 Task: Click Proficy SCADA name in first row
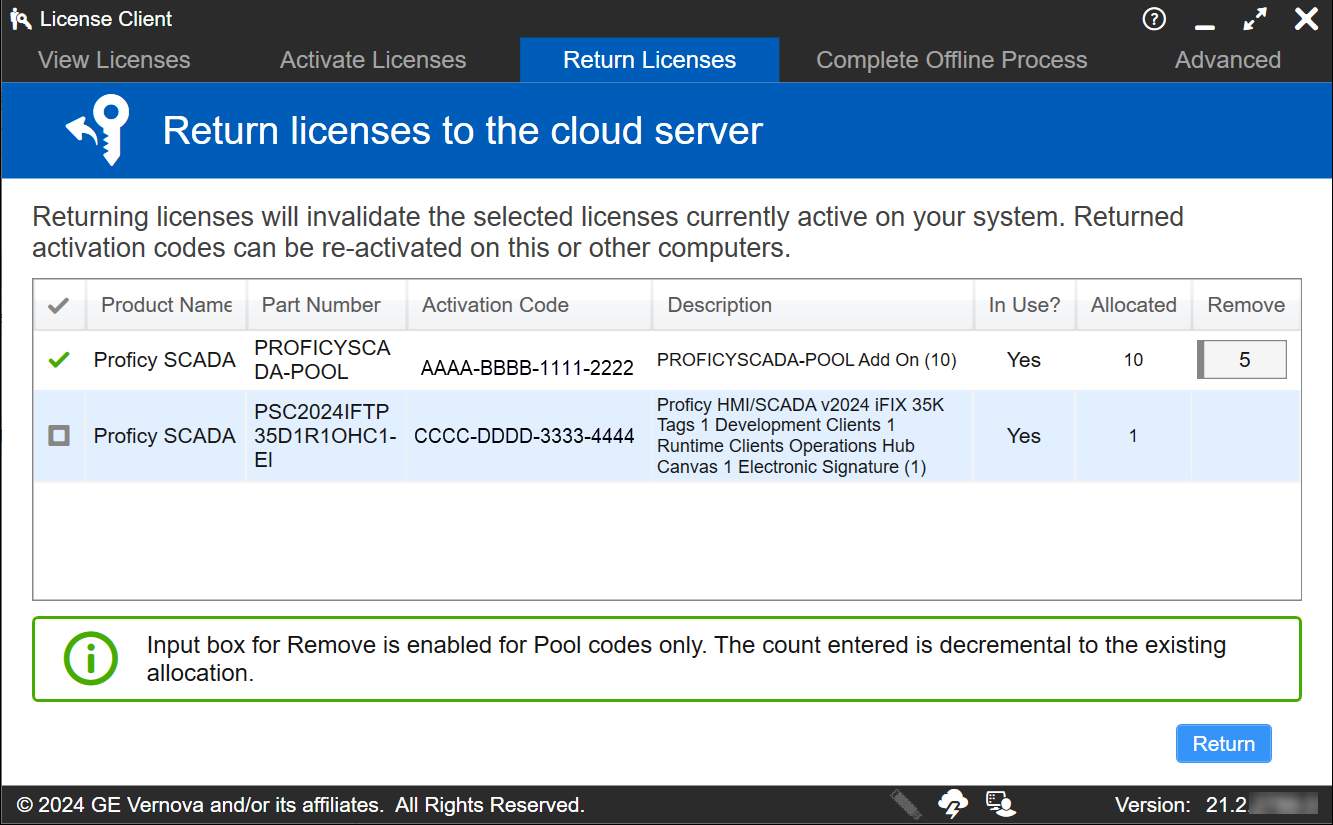click(165, 360)
